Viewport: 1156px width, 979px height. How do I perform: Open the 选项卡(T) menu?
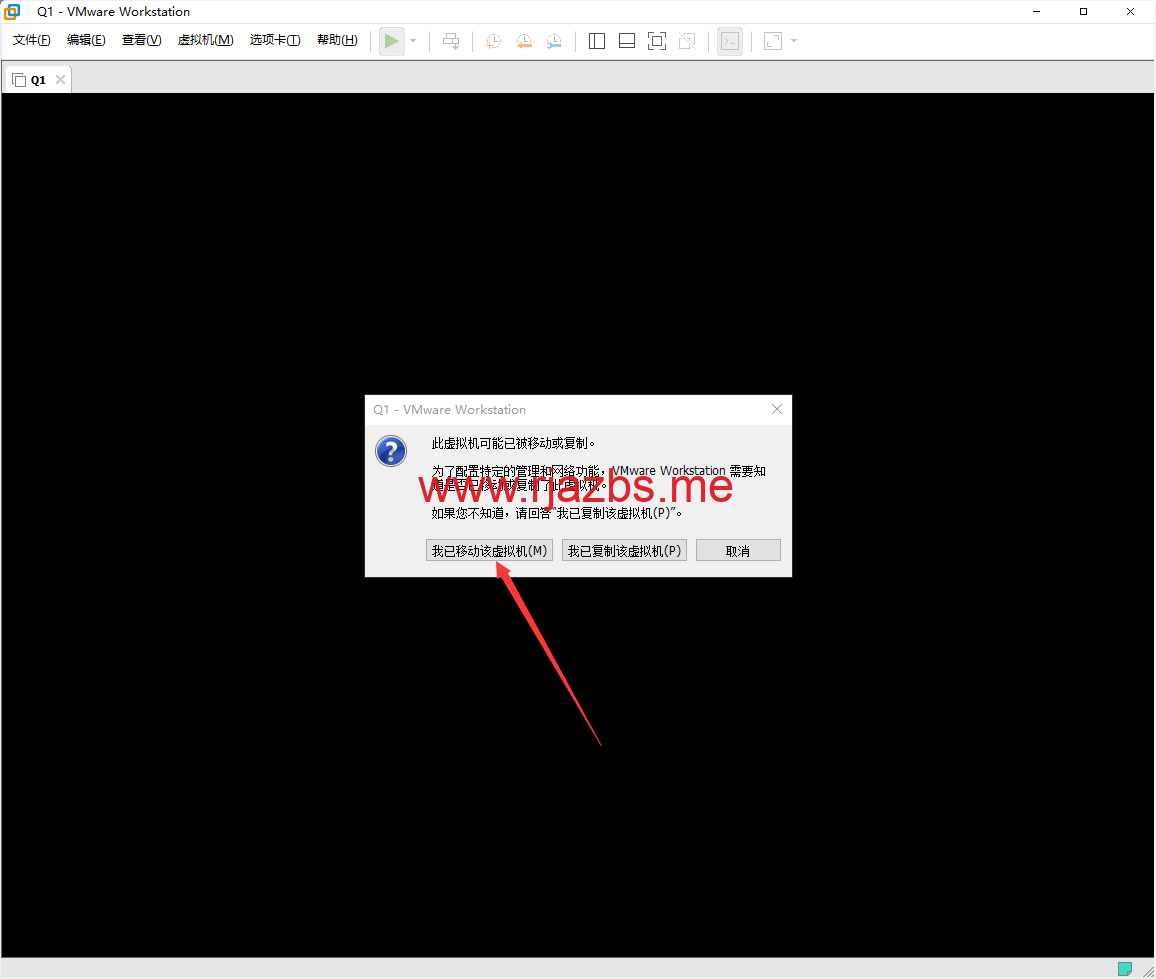[x=275, y=41]
